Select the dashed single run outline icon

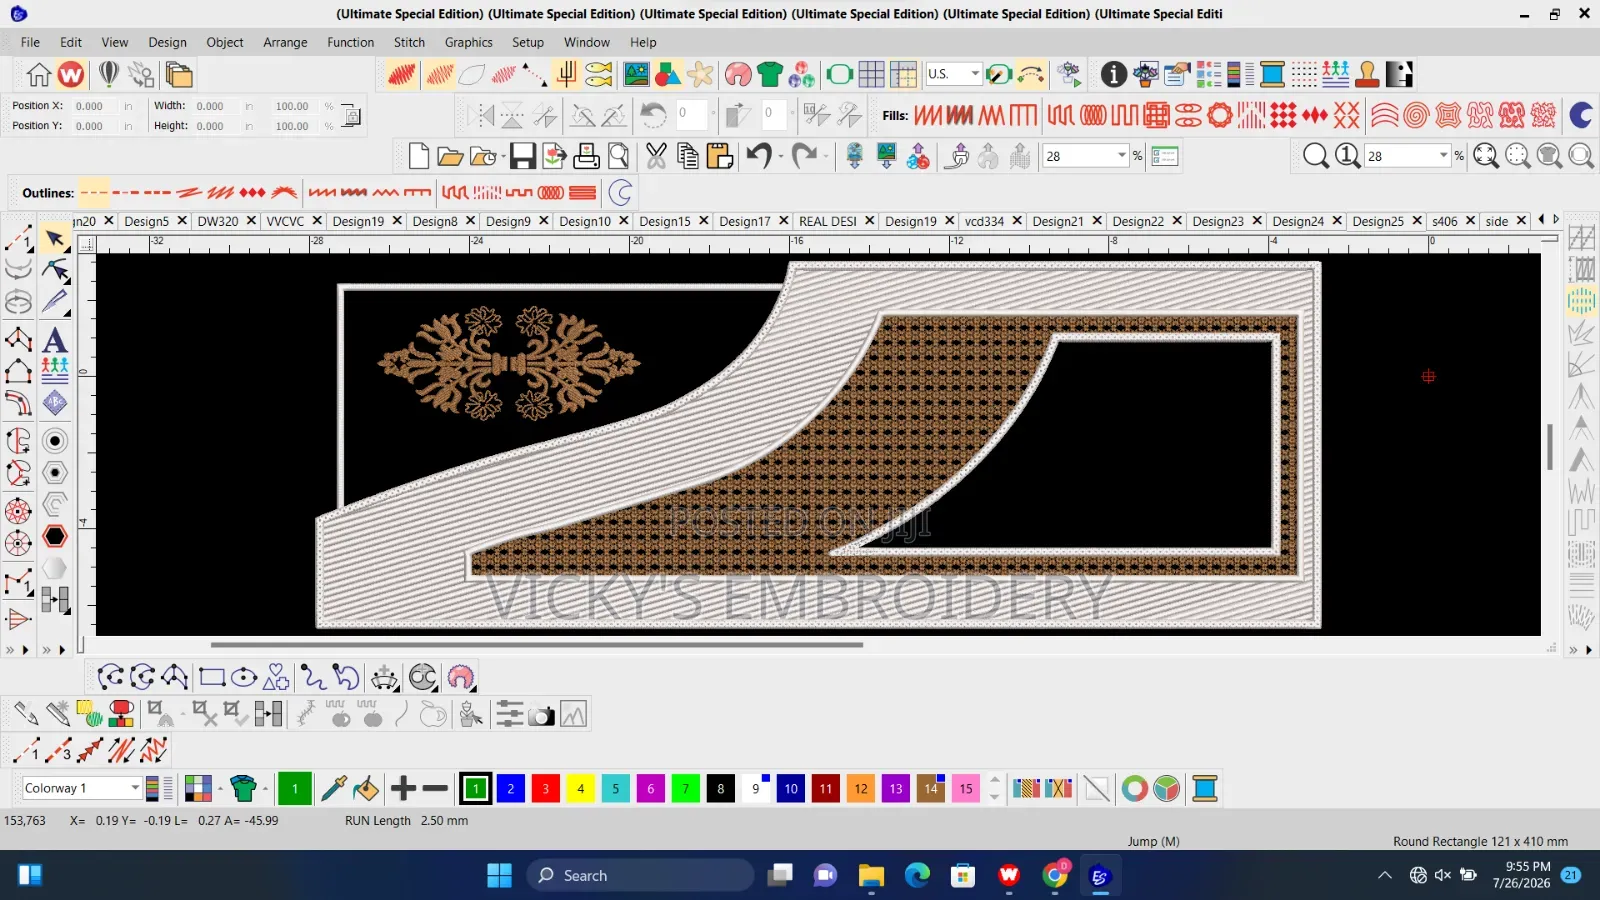95,193
